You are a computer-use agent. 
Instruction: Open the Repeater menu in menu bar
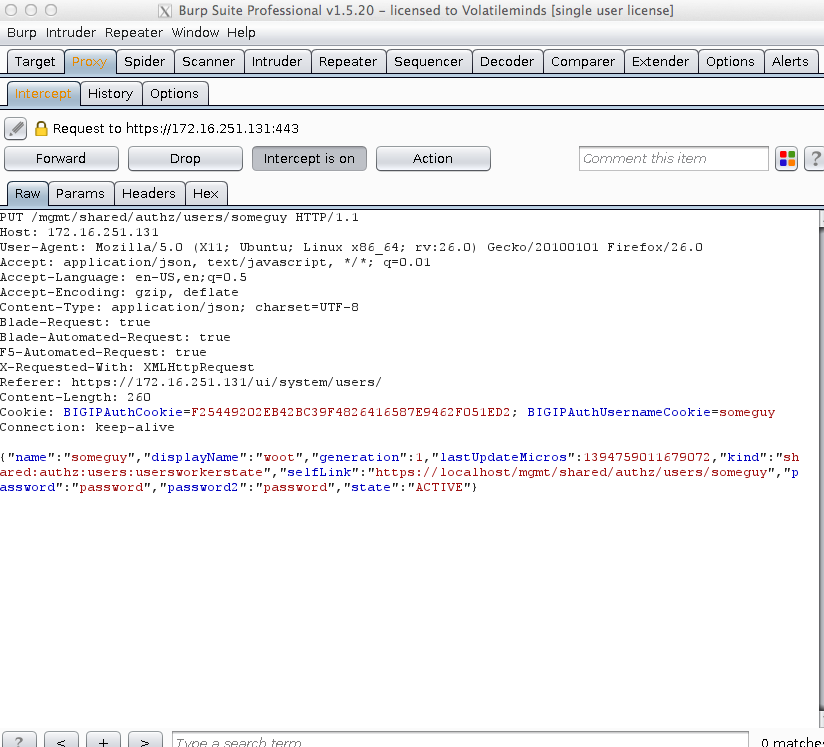(x=133, y=33)
